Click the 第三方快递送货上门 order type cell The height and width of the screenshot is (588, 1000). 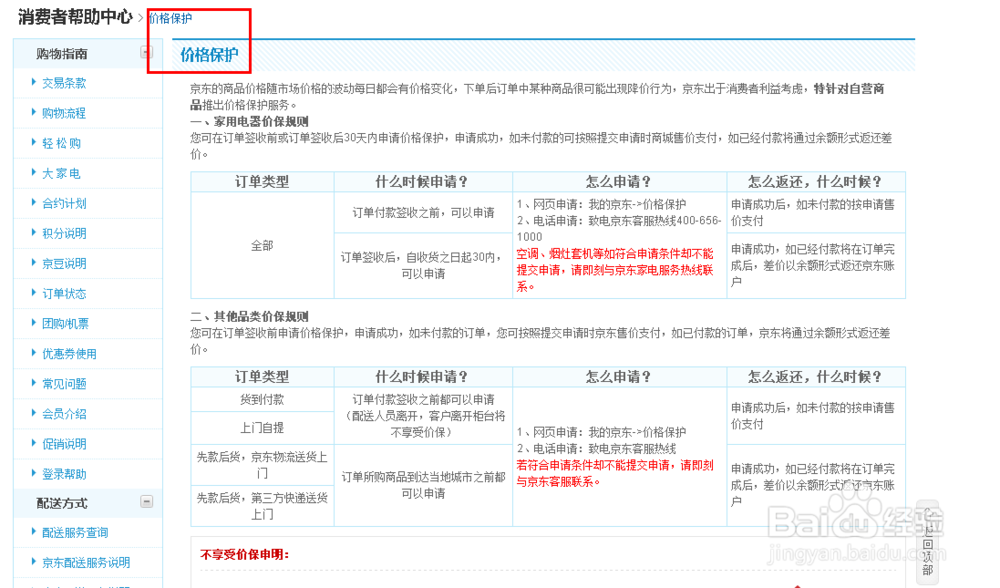pyautogui.click(x=262, y=506)
